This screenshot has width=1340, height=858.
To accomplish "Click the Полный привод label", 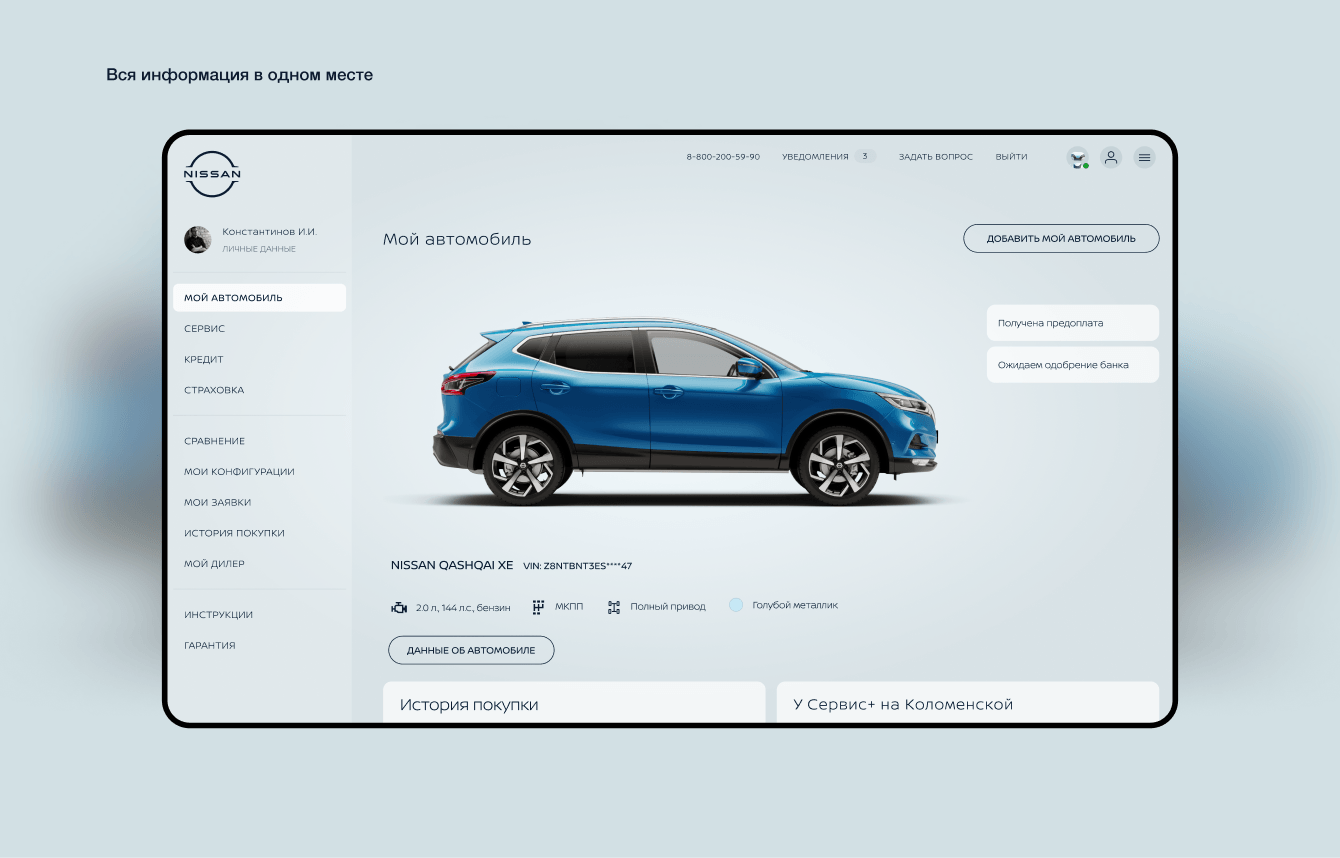I will (x=668, y=607).
